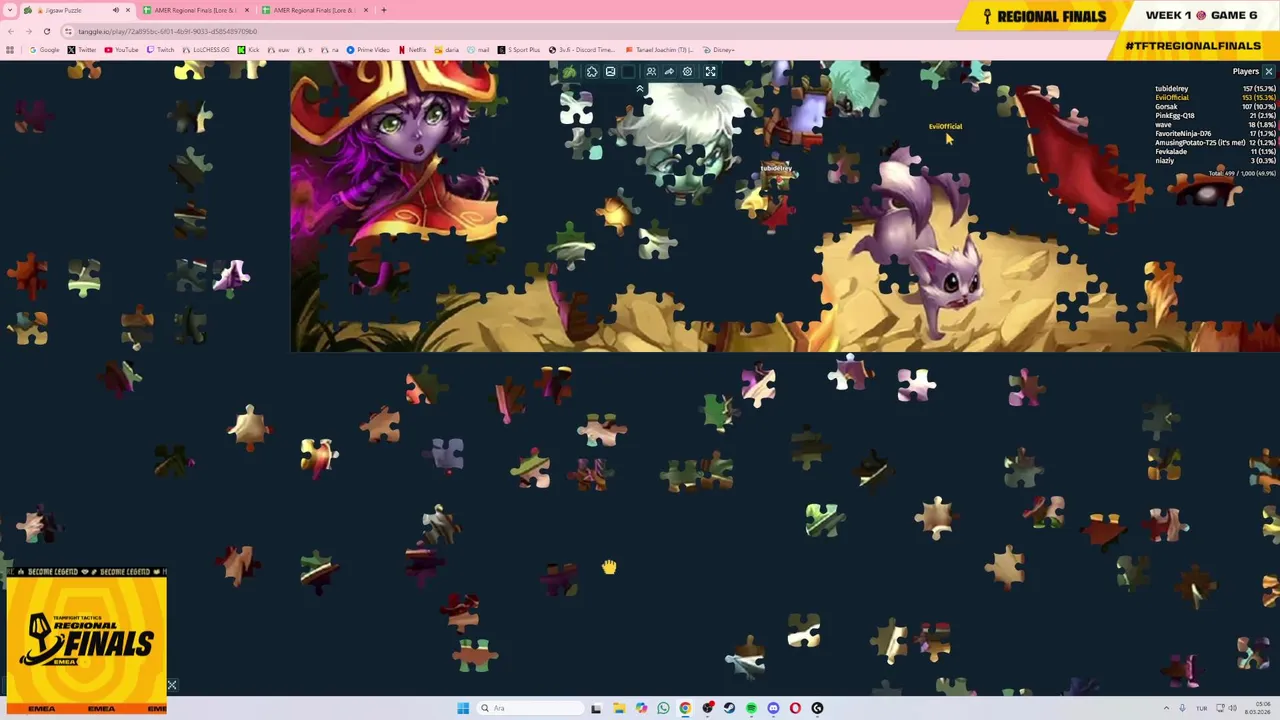Select player PinkEgg-Q18 in the list
Screen dimensions: 1280x720
click(1215, 116)
